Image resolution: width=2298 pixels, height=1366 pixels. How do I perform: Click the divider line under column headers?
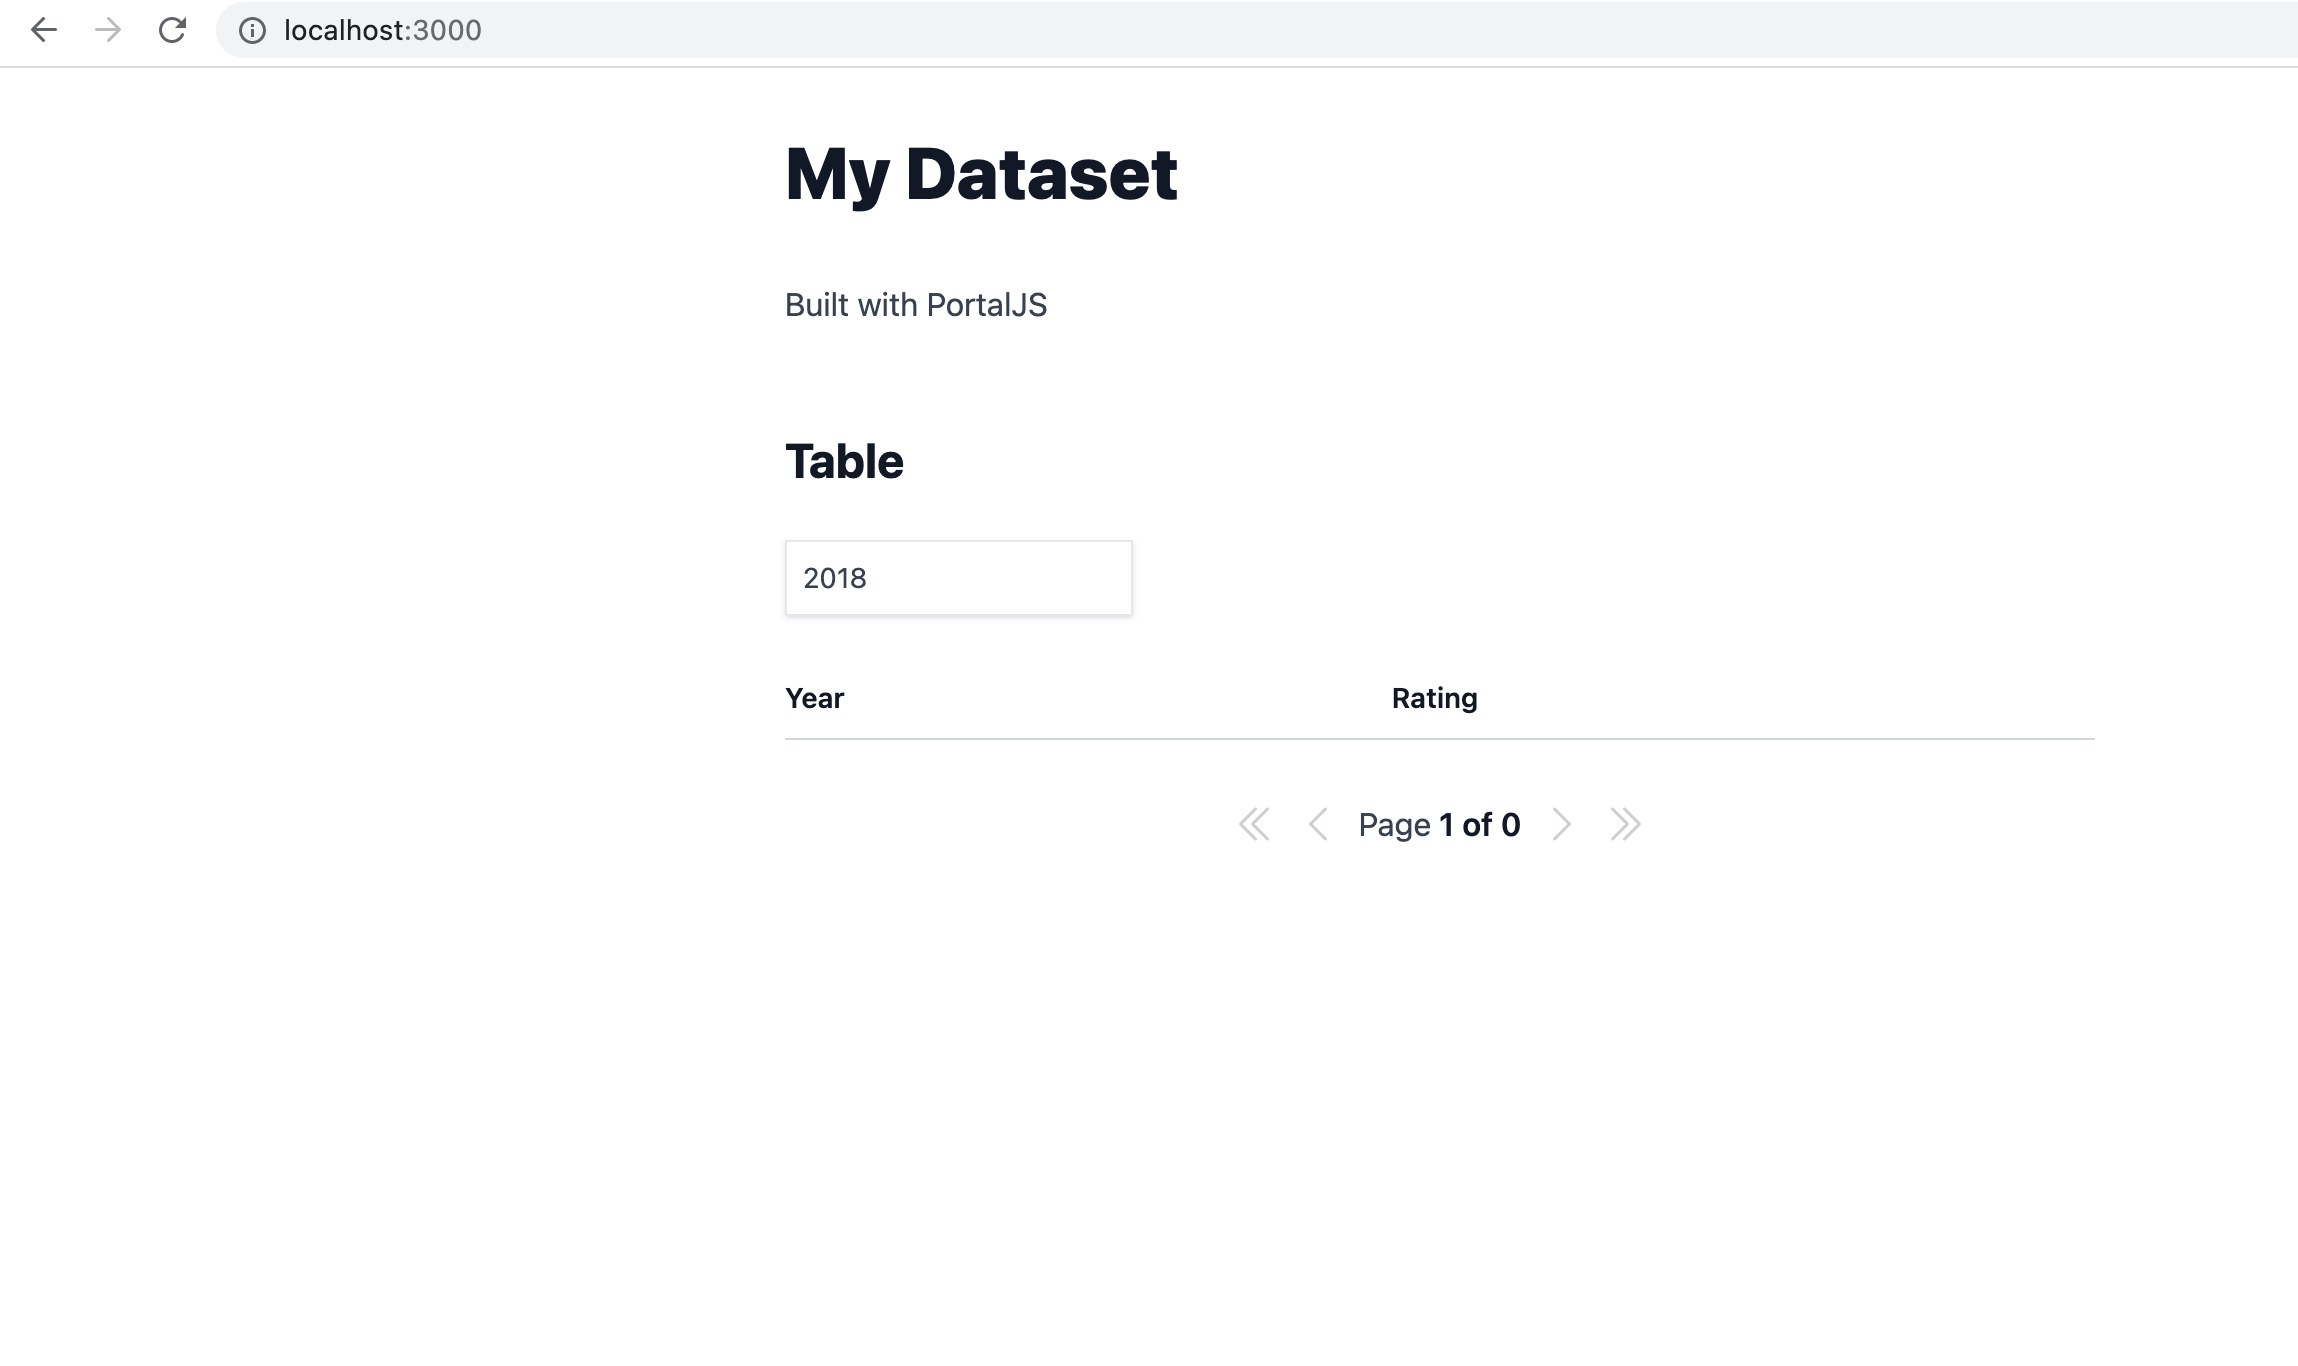coord(1438,739)
